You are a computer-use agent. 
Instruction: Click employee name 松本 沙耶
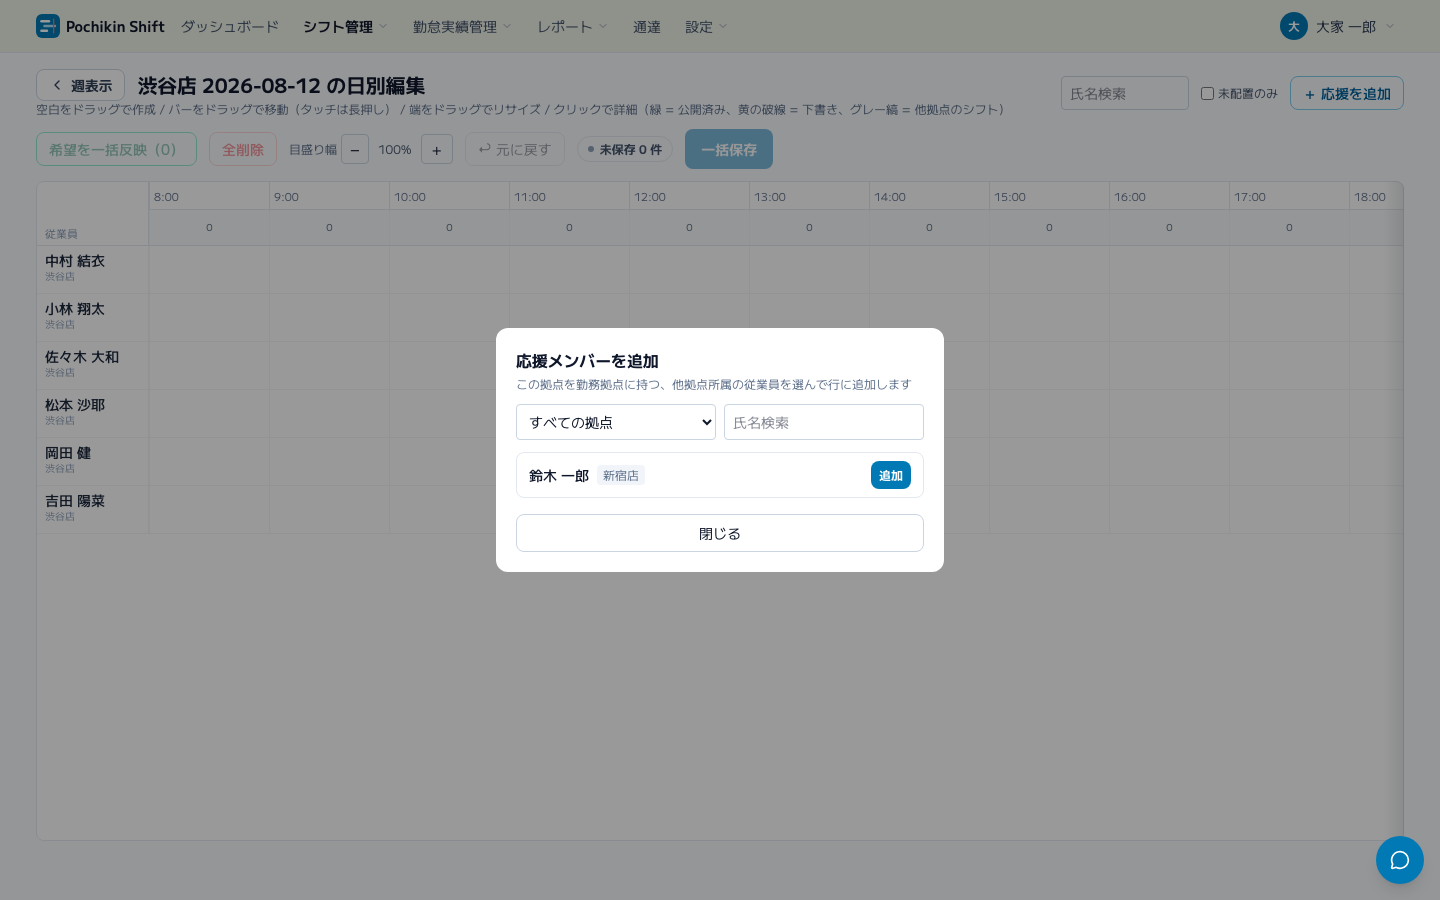[x=75, y=405]
